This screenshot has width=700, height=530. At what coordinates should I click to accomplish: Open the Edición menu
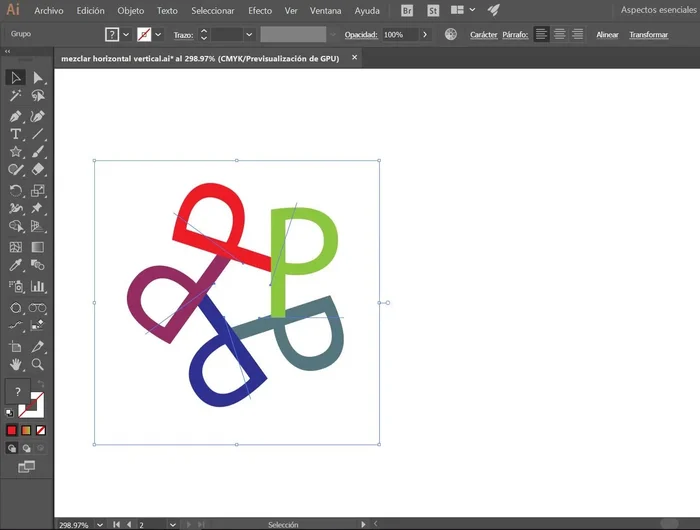[90, 10]
